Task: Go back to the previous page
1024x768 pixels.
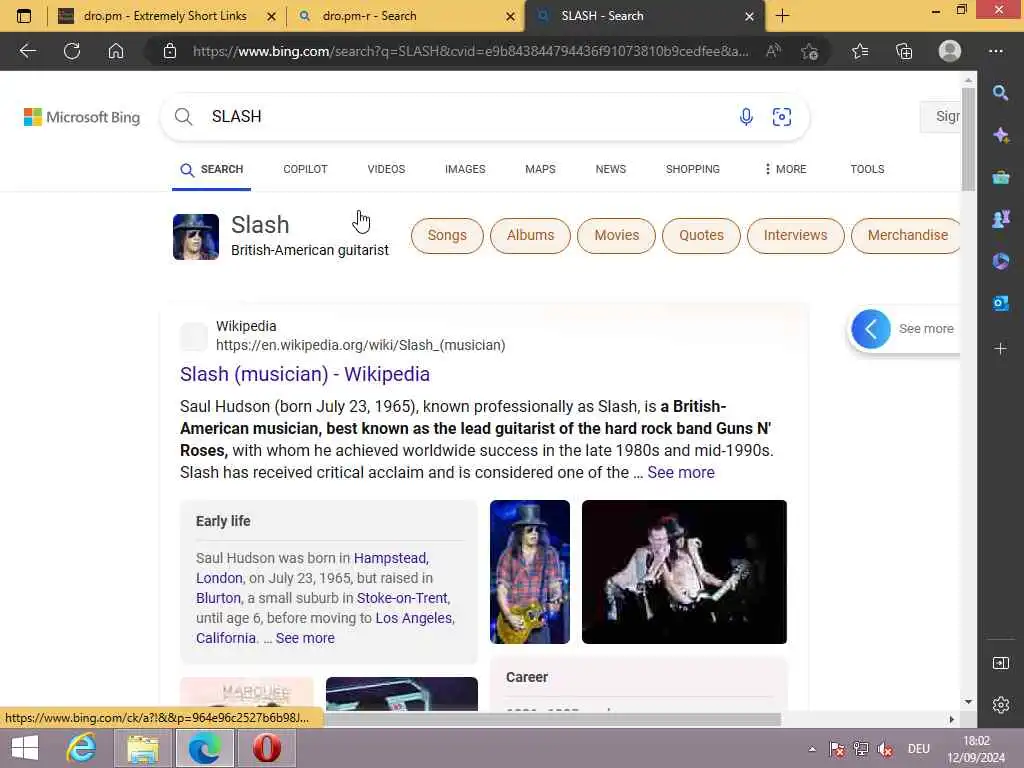Action: click(27, 51)
